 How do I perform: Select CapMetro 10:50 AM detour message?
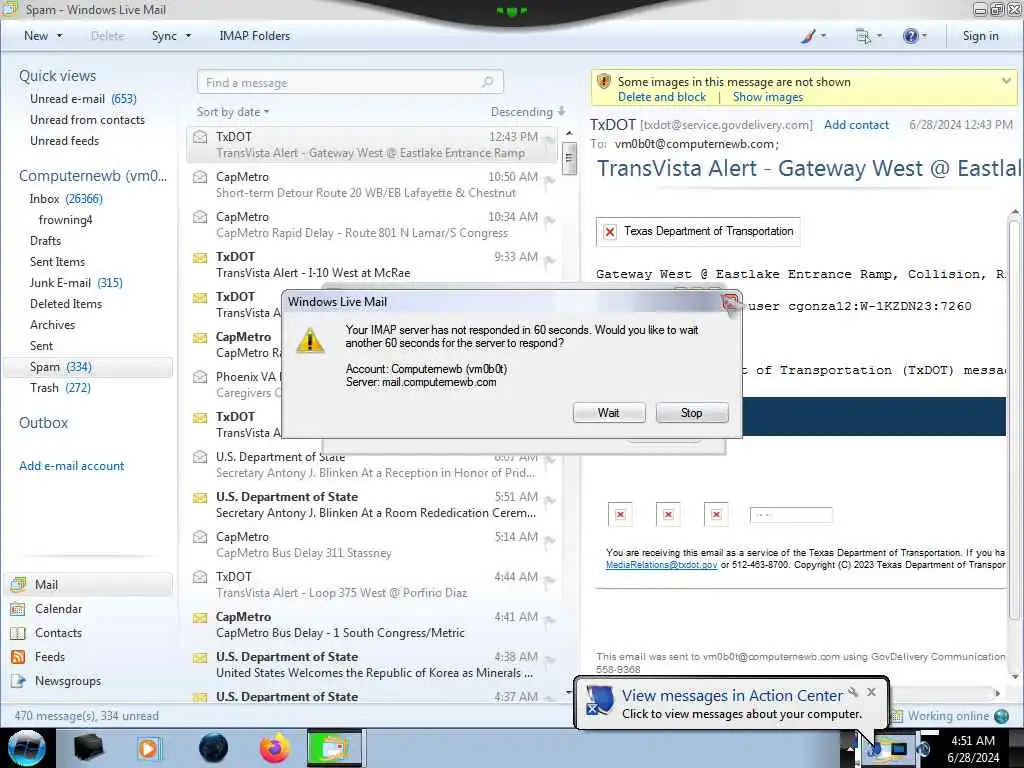coord(372,185)
